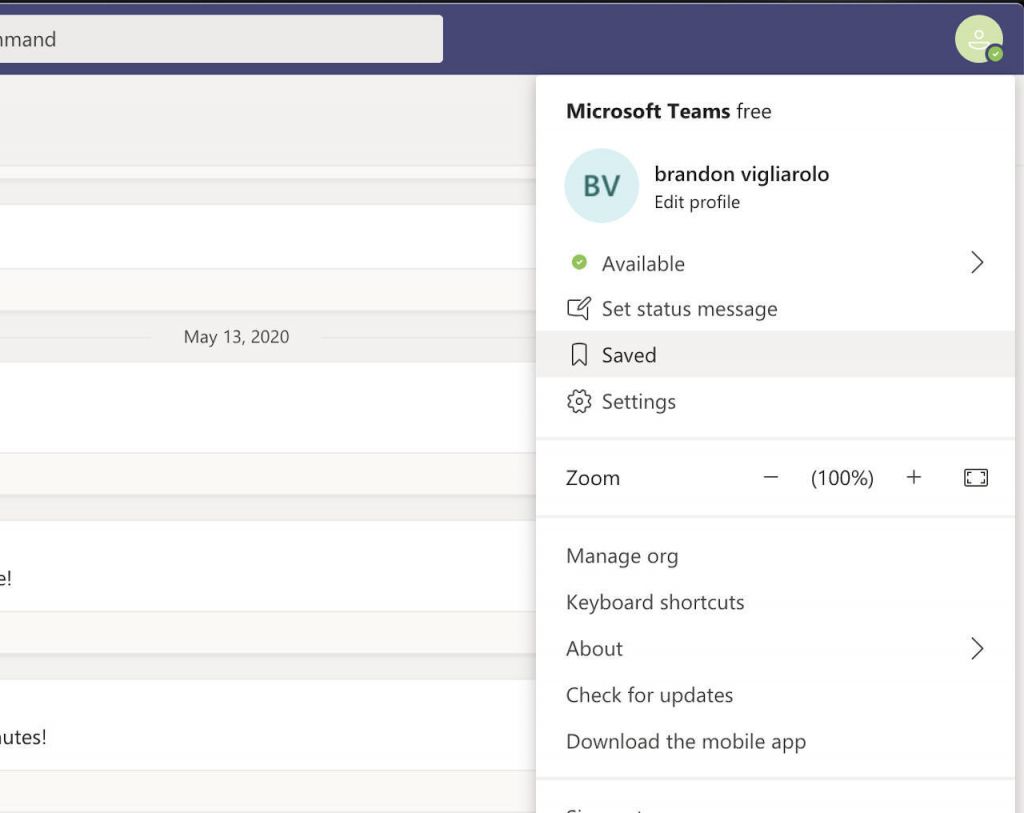Open the Set status message option
This screenshot has height=813, width=1024.
[x=689, y=309]
